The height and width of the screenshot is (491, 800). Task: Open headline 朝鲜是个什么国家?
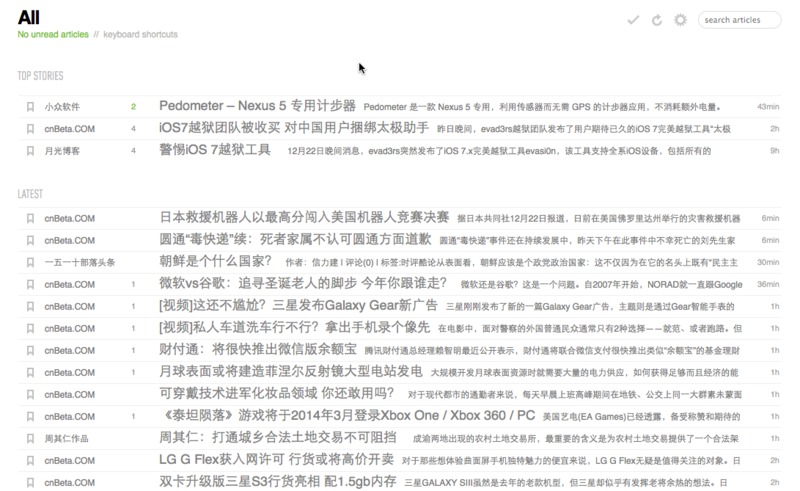[215, 261]
